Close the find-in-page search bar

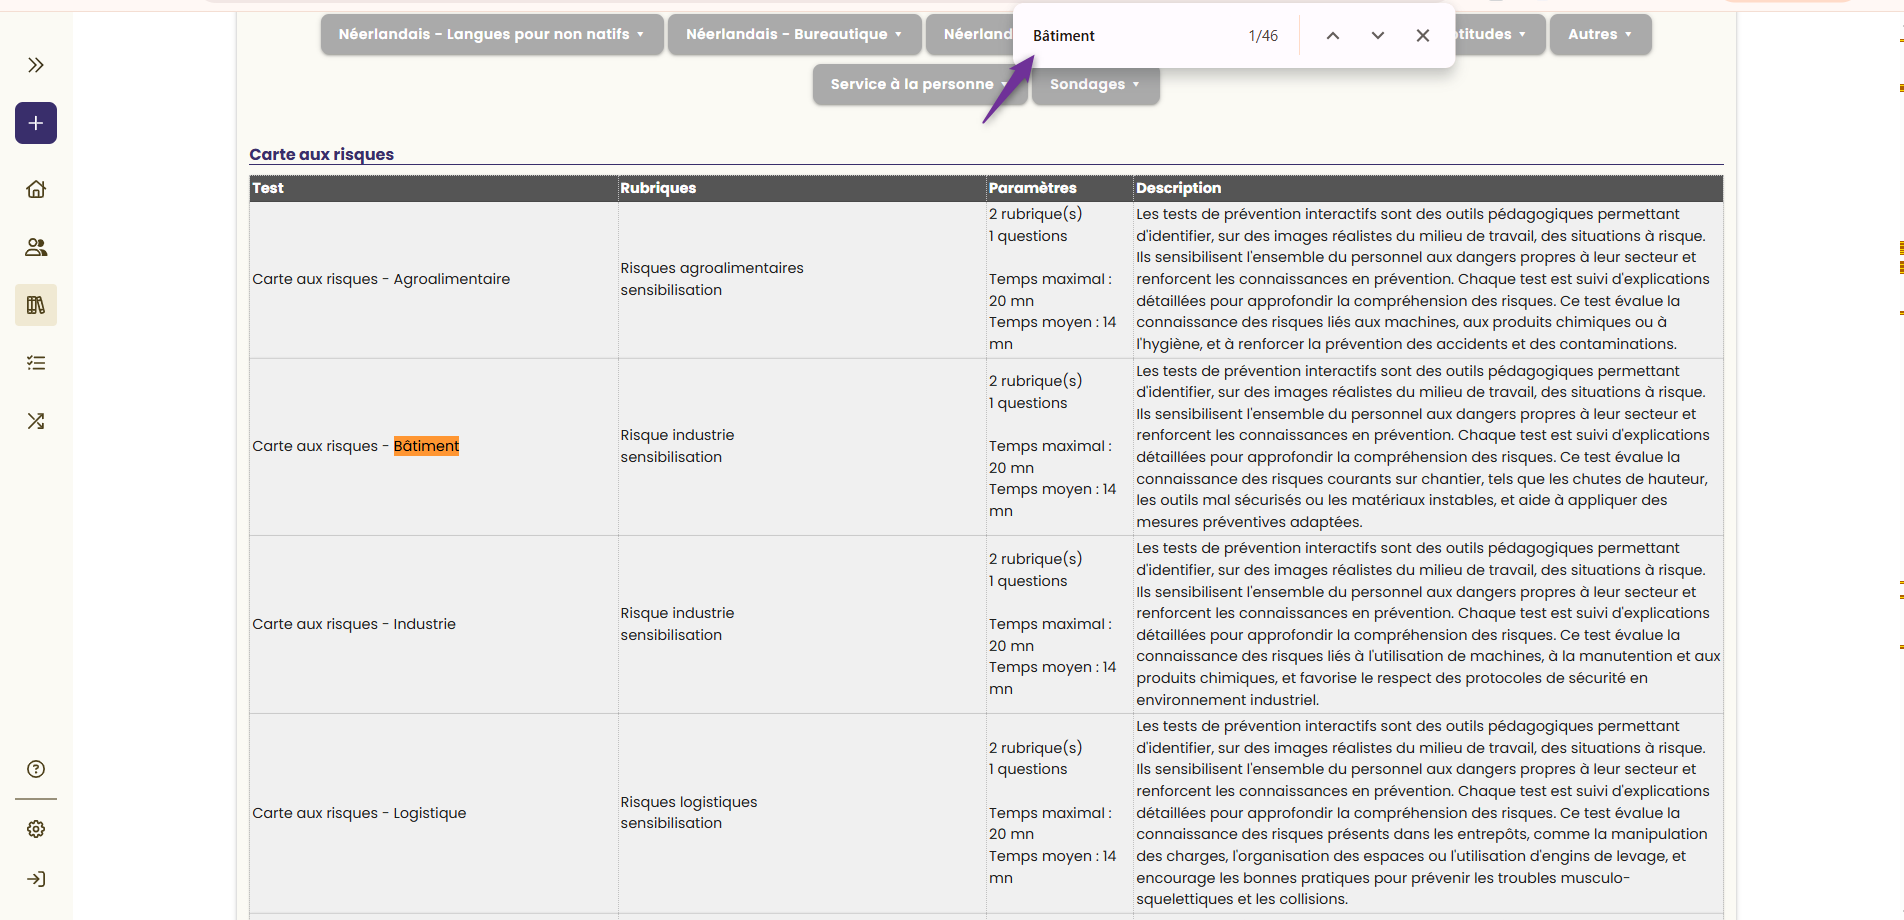pyautogui.click(x=1423, y=36)
